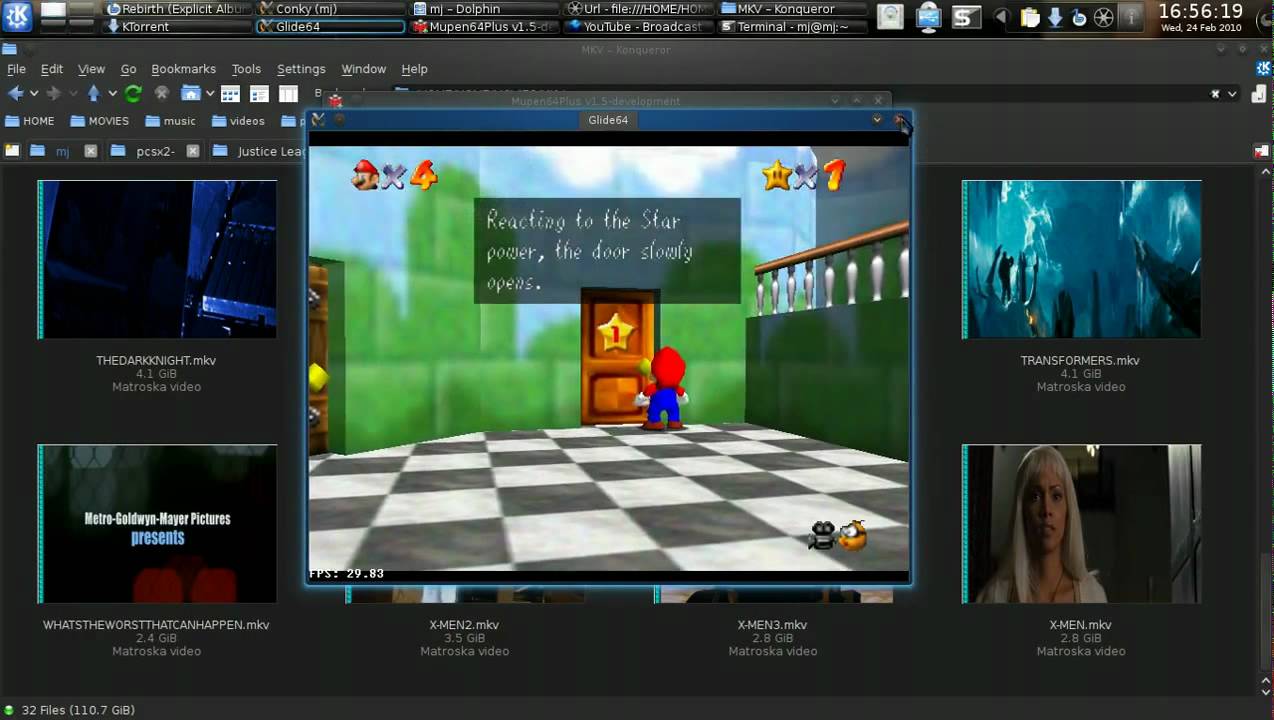Open the Glide64 window shade dropdown arrow
The width and height of the screenshot is (1274, 720).
click(877, 120)
